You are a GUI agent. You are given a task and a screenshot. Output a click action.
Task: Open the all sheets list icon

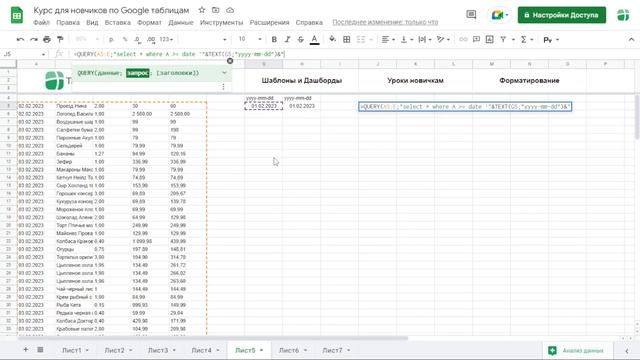pyautogui.click(x=40, y=350)
